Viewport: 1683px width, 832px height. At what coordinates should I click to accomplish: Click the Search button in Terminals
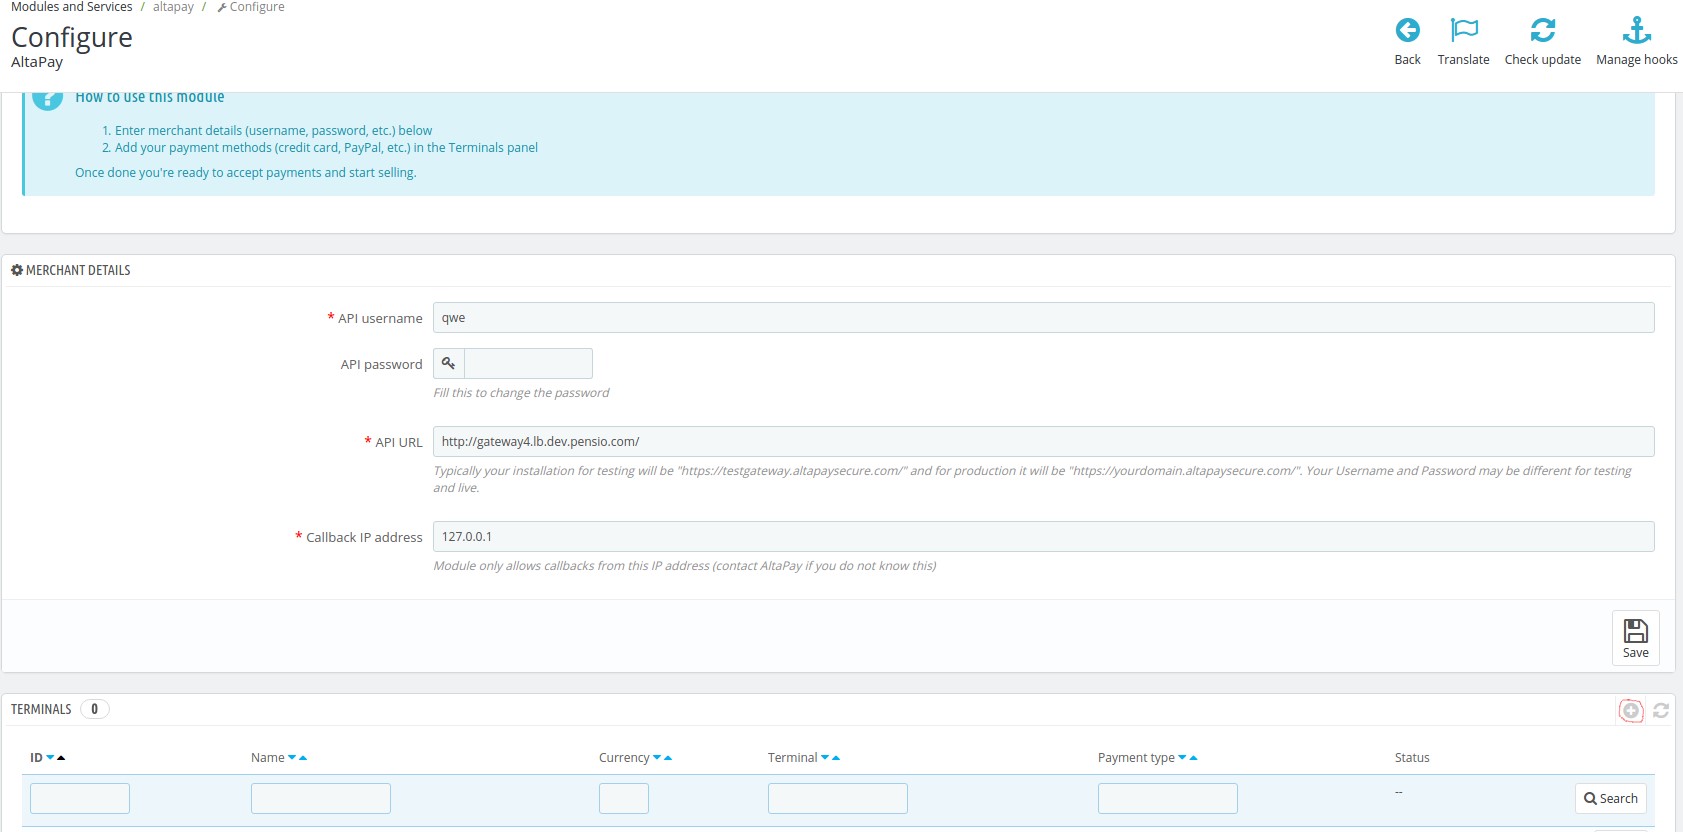[1611, 798]
